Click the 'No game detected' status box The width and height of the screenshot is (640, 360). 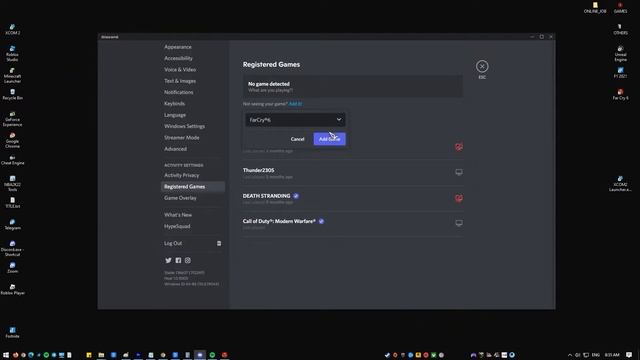[x=353, y=86]
